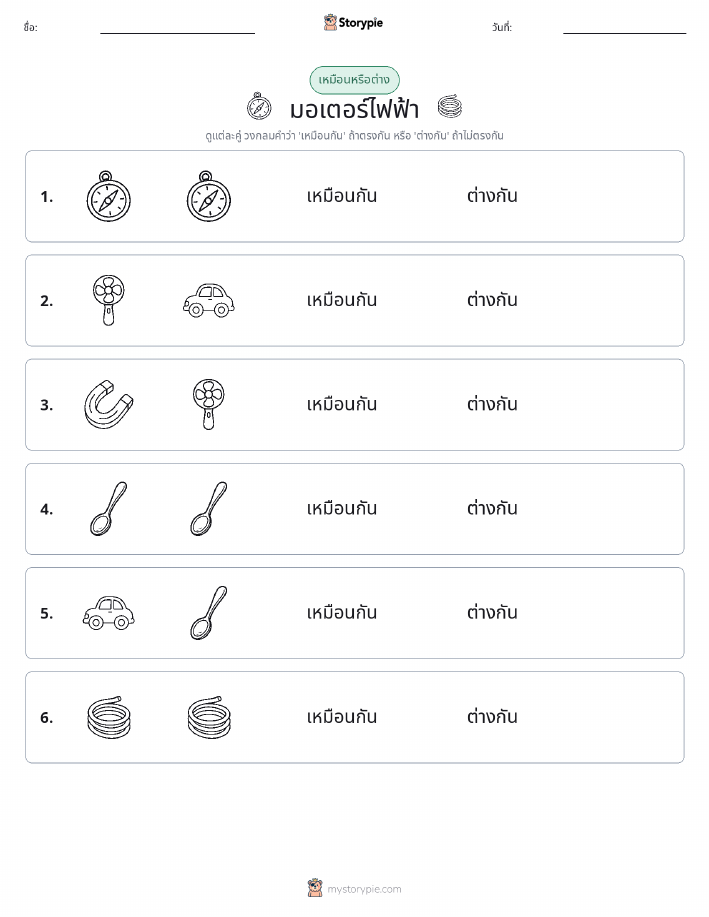Screen dimensions: 709x917
Task: Click the green 'เหมือนหรือต่าง' badge
Action: click(x=354, y=80)
